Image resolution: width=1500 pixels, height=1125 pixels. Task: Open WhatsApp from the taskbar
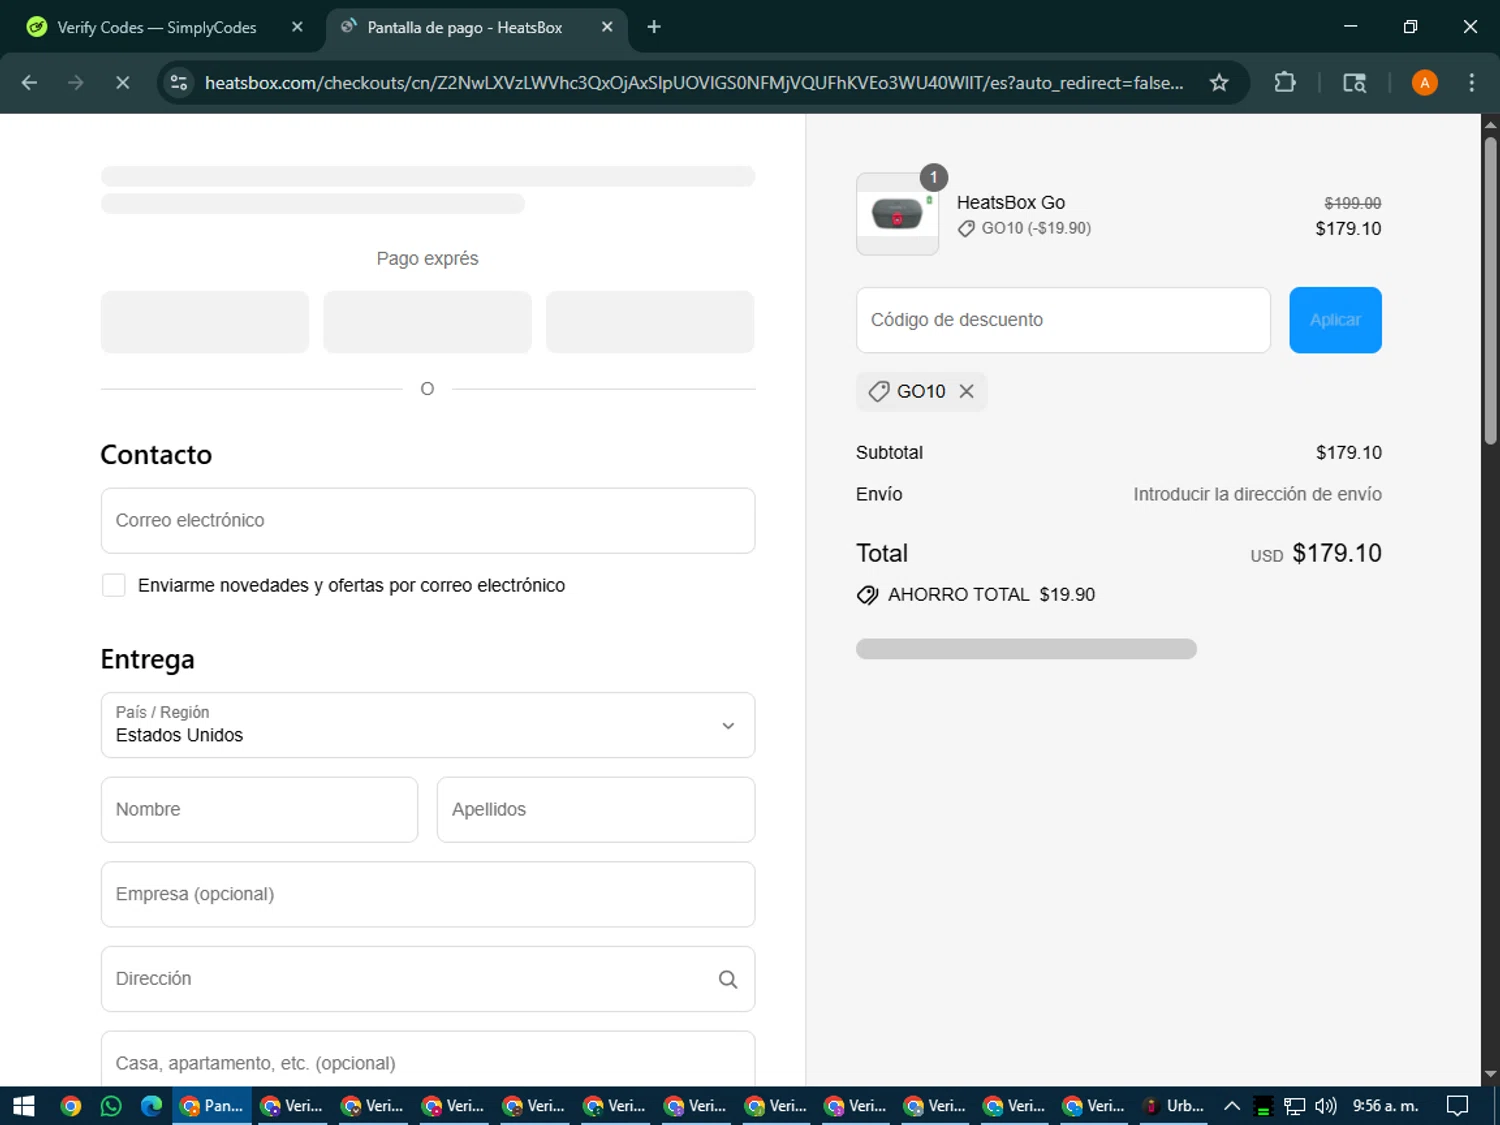pos(111,1106)
